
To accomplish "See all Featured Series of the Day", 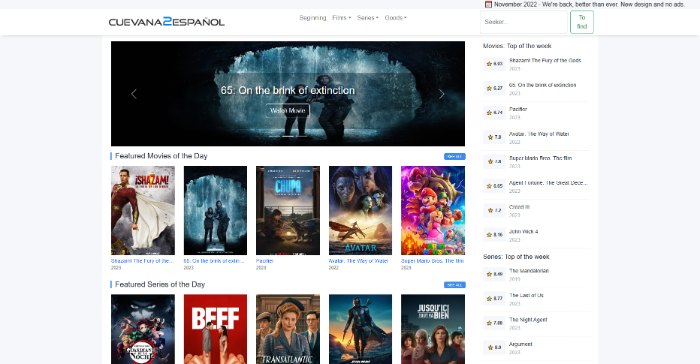I will coord(454,285).
